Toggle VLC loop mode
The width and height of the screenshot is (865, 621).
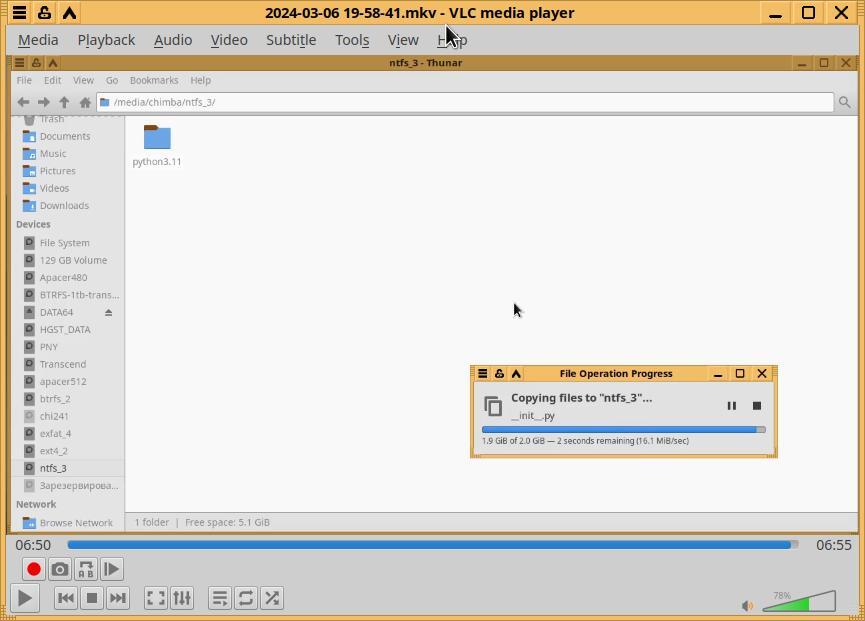click(x=246, y=598)
